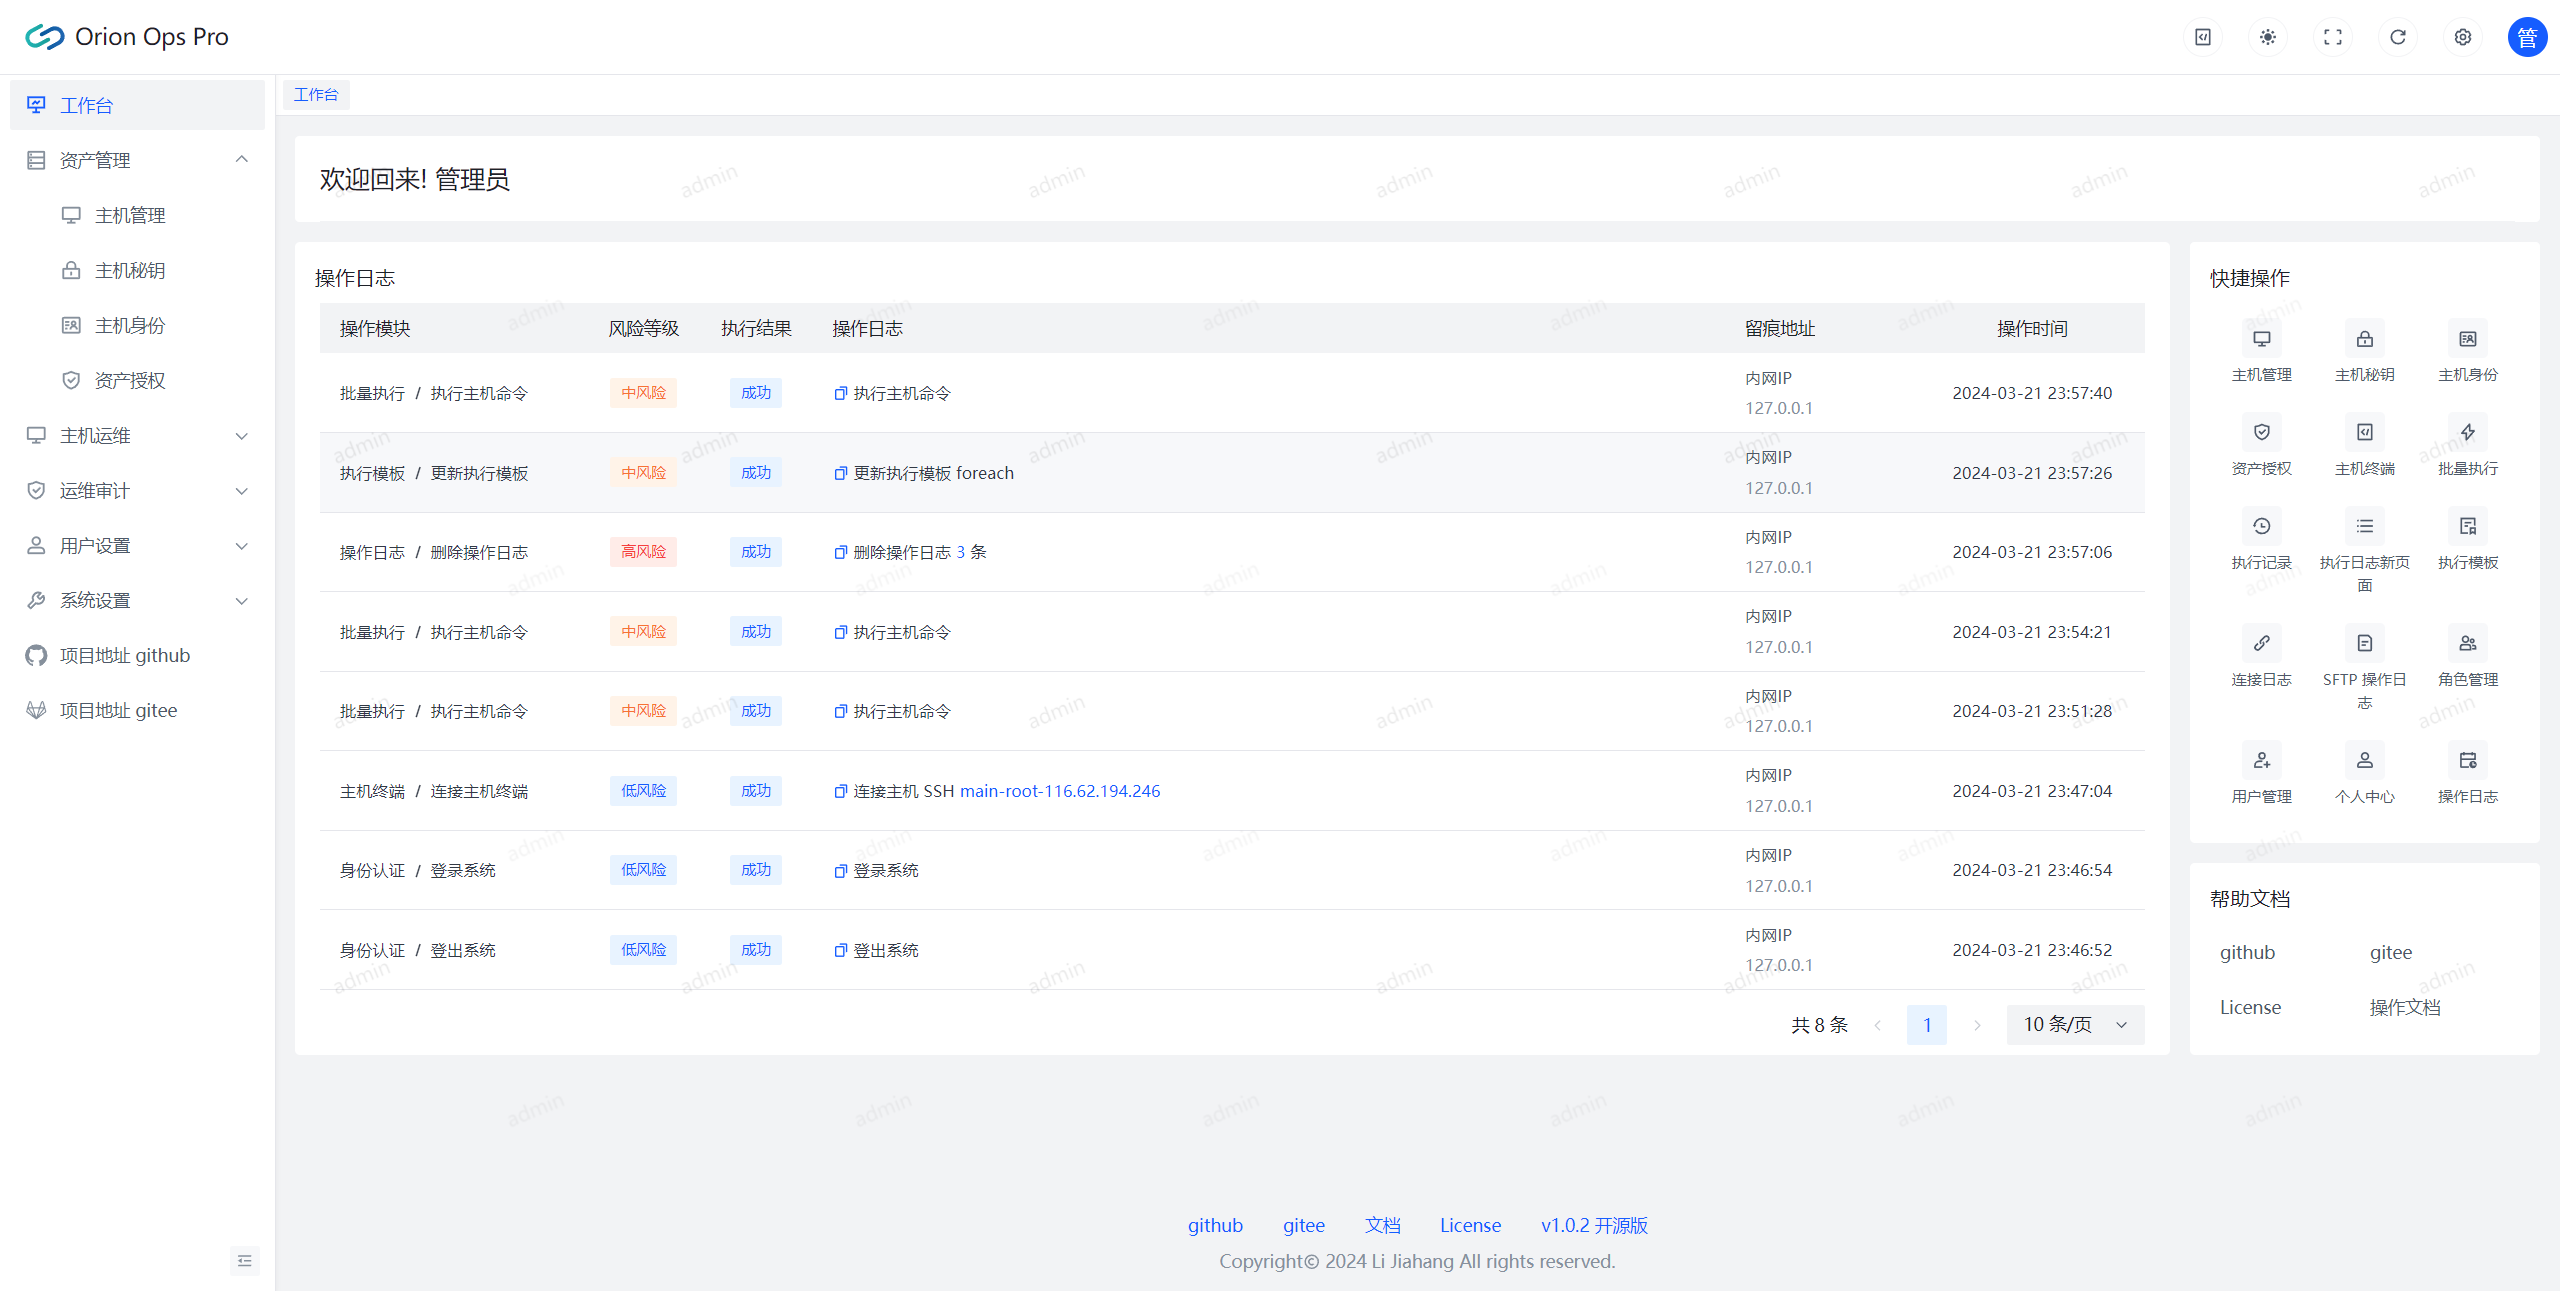Click the admin avatar in top right
This screenshot has width=2560, height=1291.
click(x=2526, y=37)
